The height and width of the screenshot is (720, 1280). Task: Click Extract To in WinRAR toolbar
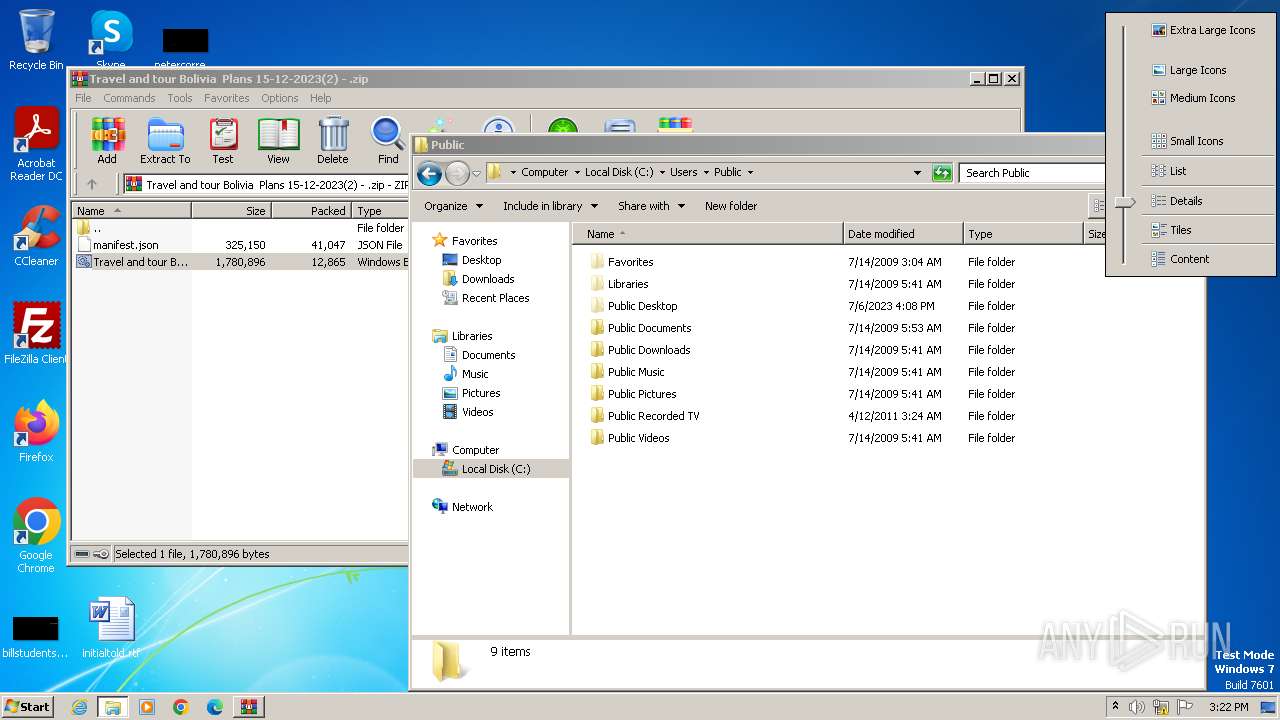pyautogui.click(x=165, y=140)
